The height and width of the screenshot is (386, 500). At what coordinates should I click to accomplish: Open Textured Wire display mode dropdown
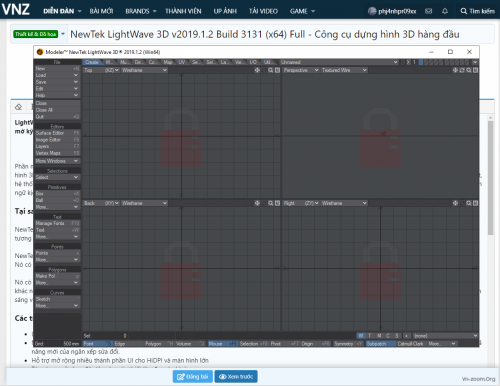click(344, 70)
